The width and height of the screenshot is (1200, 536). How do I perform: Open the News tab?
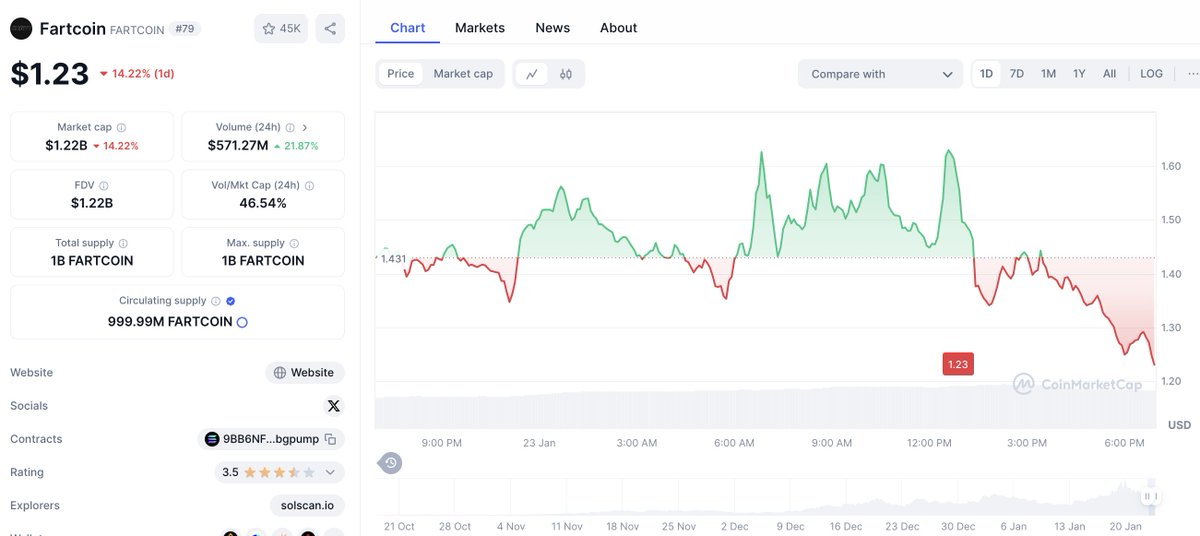pos(553,28)
